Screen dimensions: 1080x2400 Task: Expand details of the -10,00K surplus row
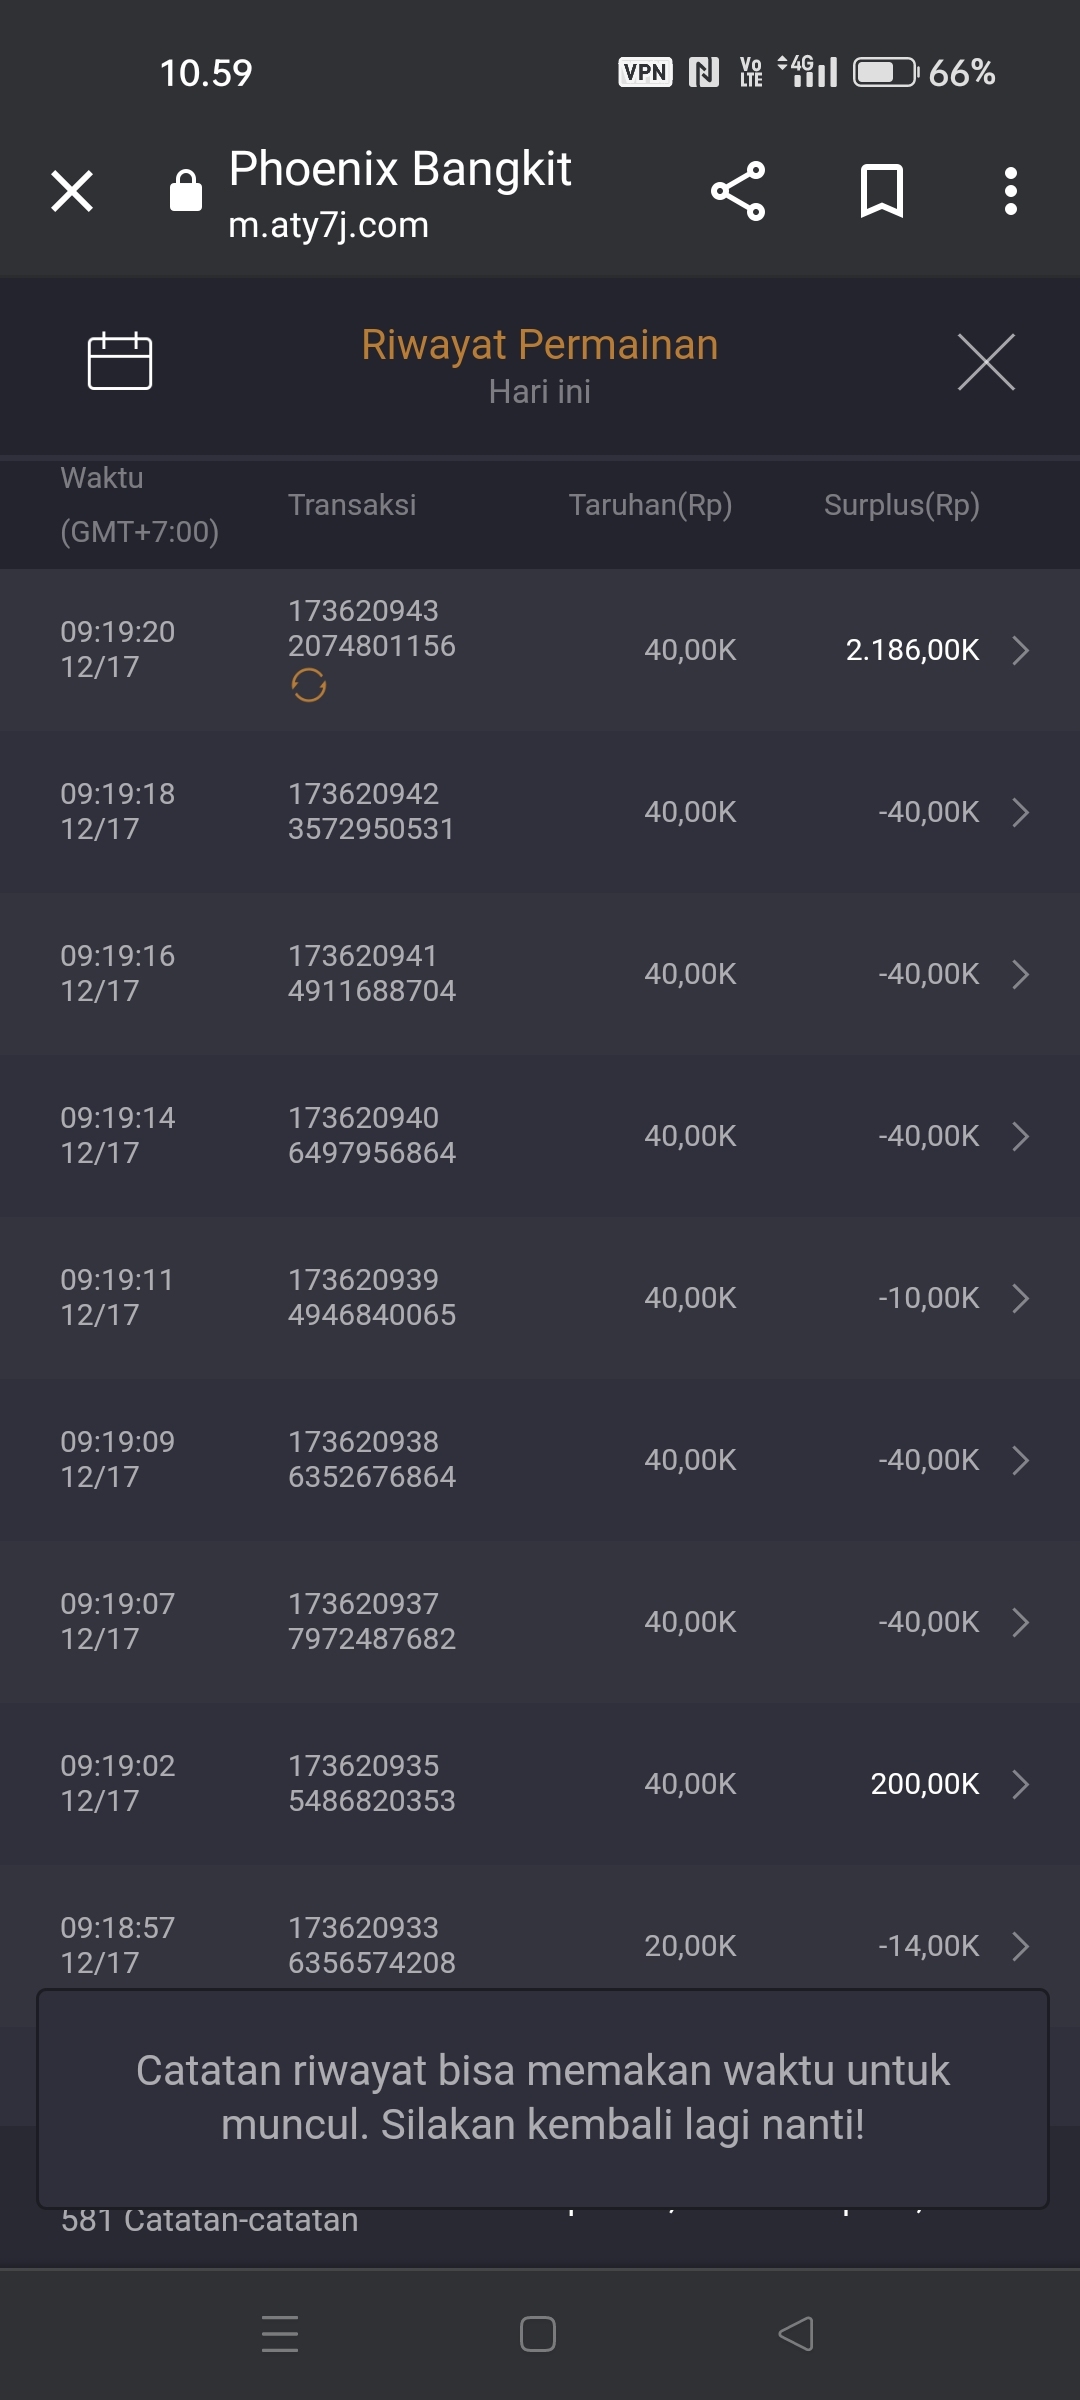click(1020, 1298)
